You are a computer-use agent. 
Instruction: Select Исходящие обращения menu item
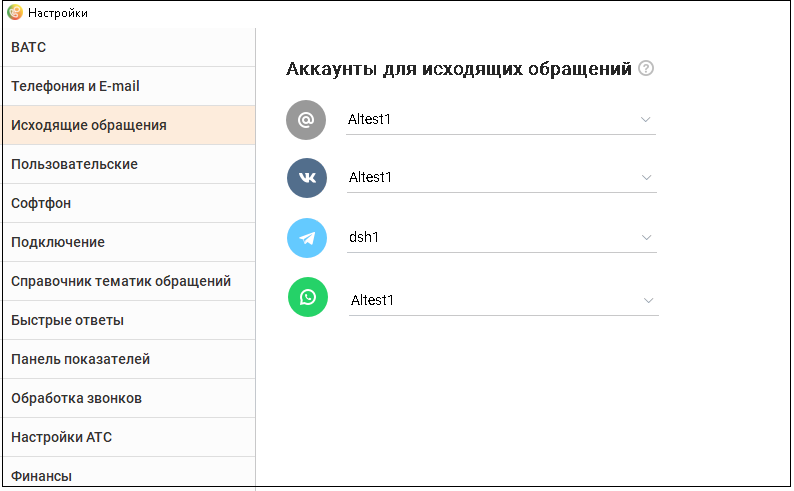(129, 125)
